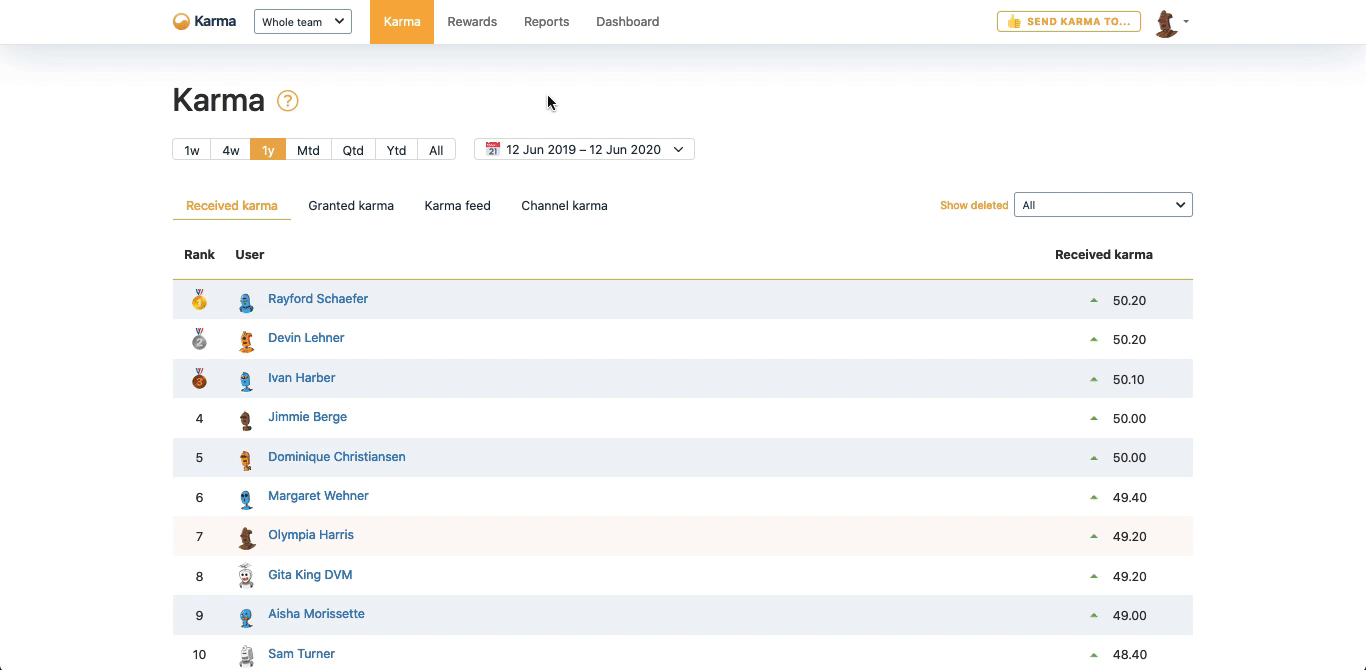Viewport: 1366px width, 670px height.
Task: Open Margaret Wehner's profile link
Action: 318,496
